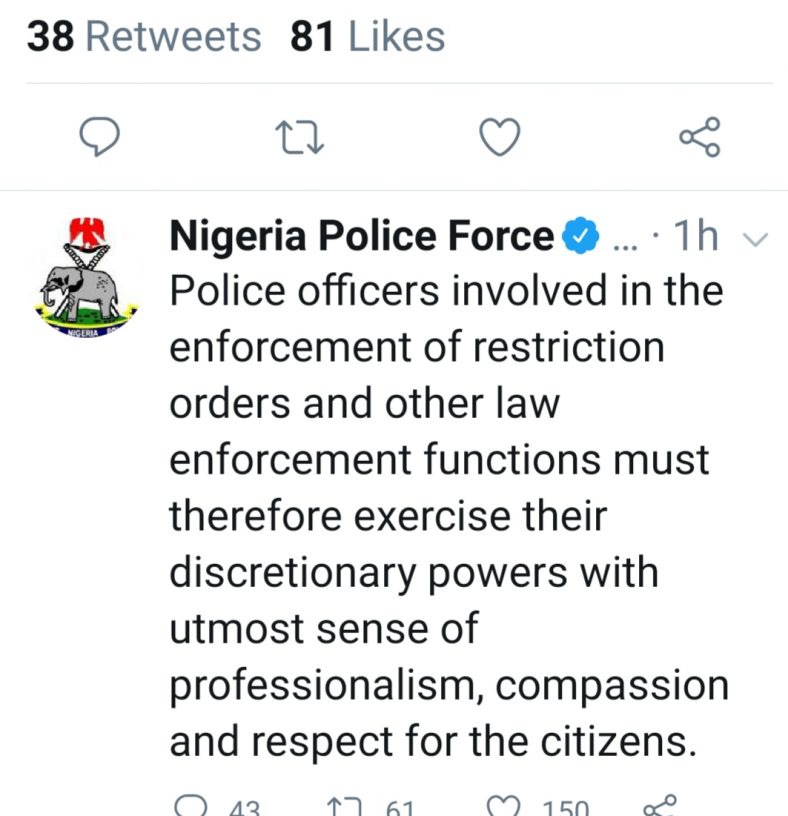Open the Police Force tweet text body
The width and height of the screenshot is (788, 816).
click(449, 516)
